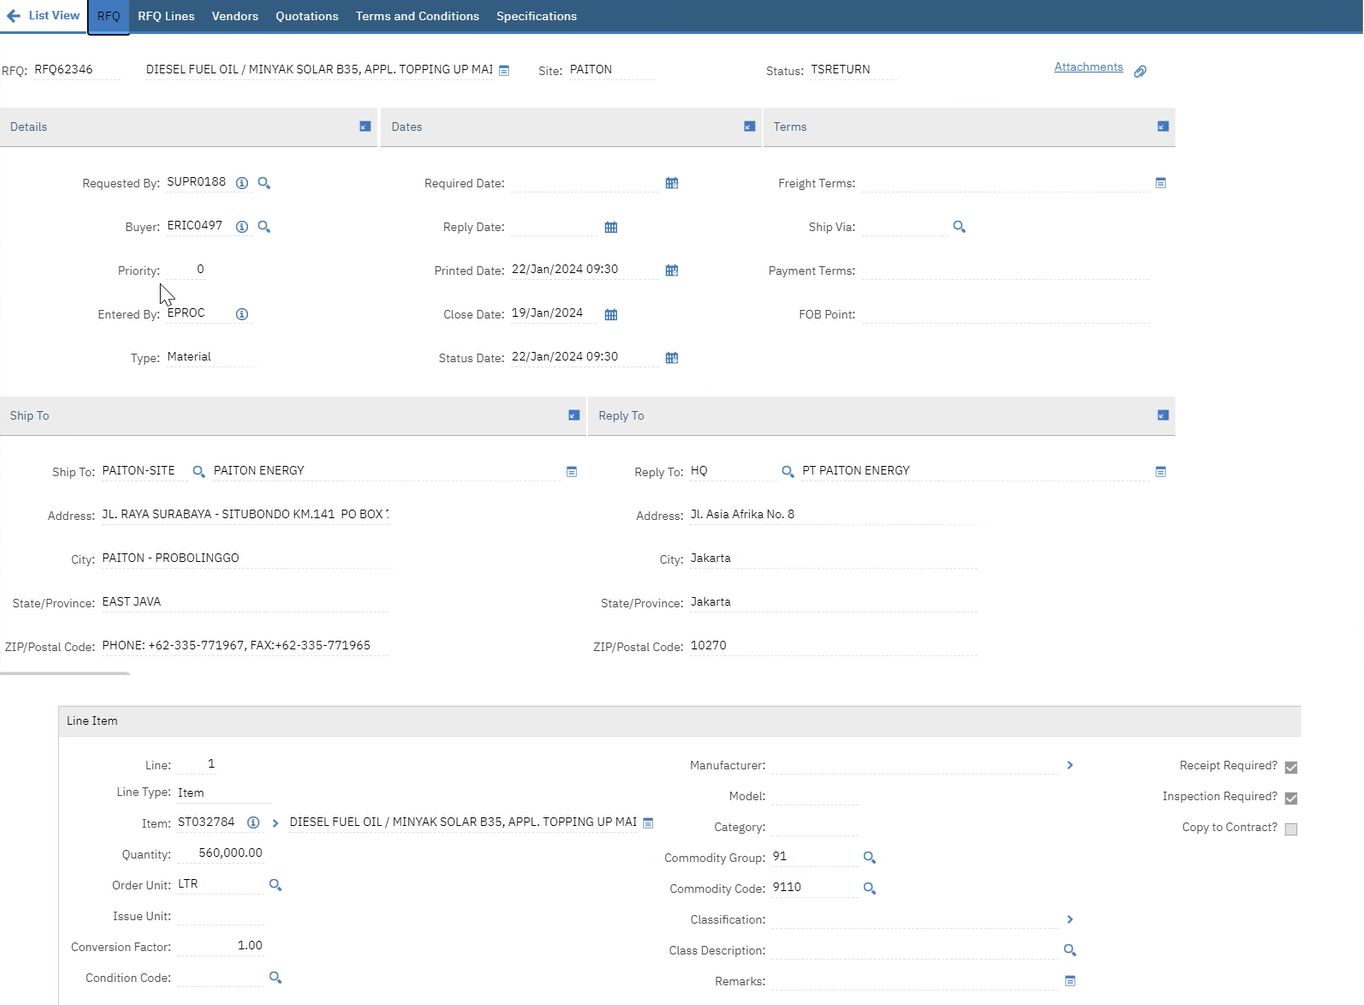Image resolution: width=1364 pixels, height=1005 pixels.
Task: Open the Quotations tab
Action: tap(307, 16)
